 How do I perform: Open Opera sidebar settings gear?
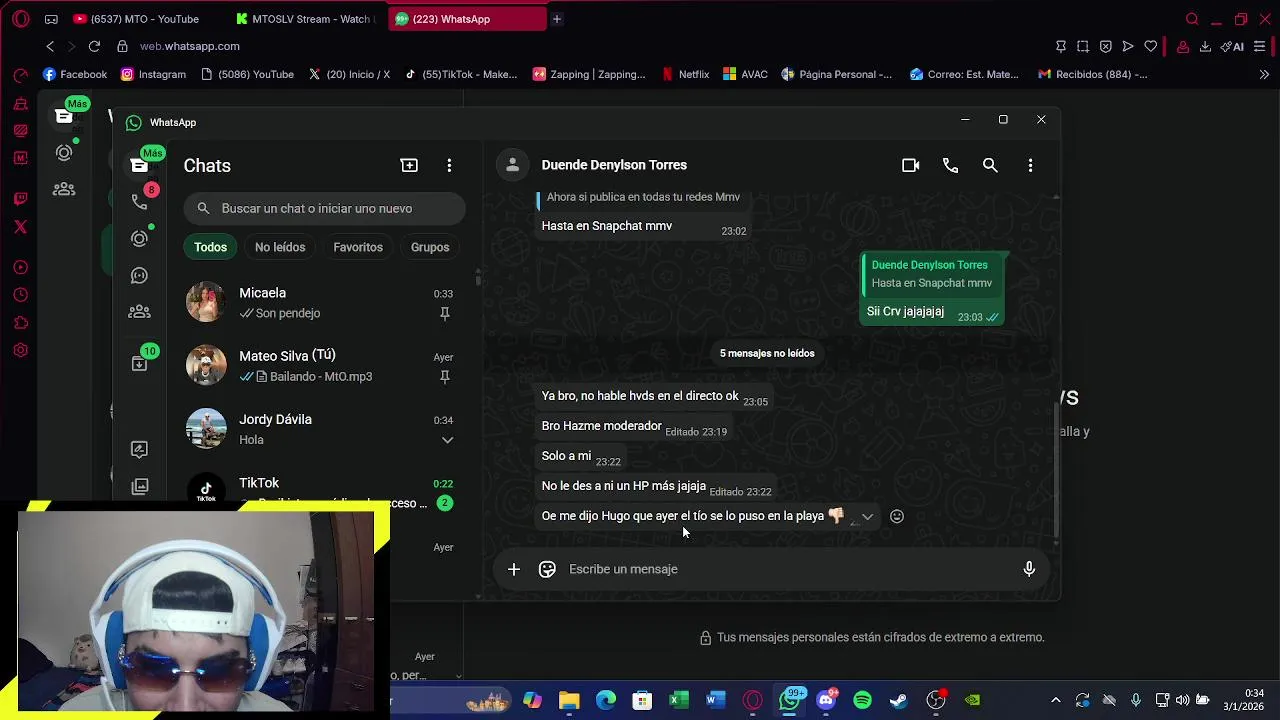click(x=20, y=350)
